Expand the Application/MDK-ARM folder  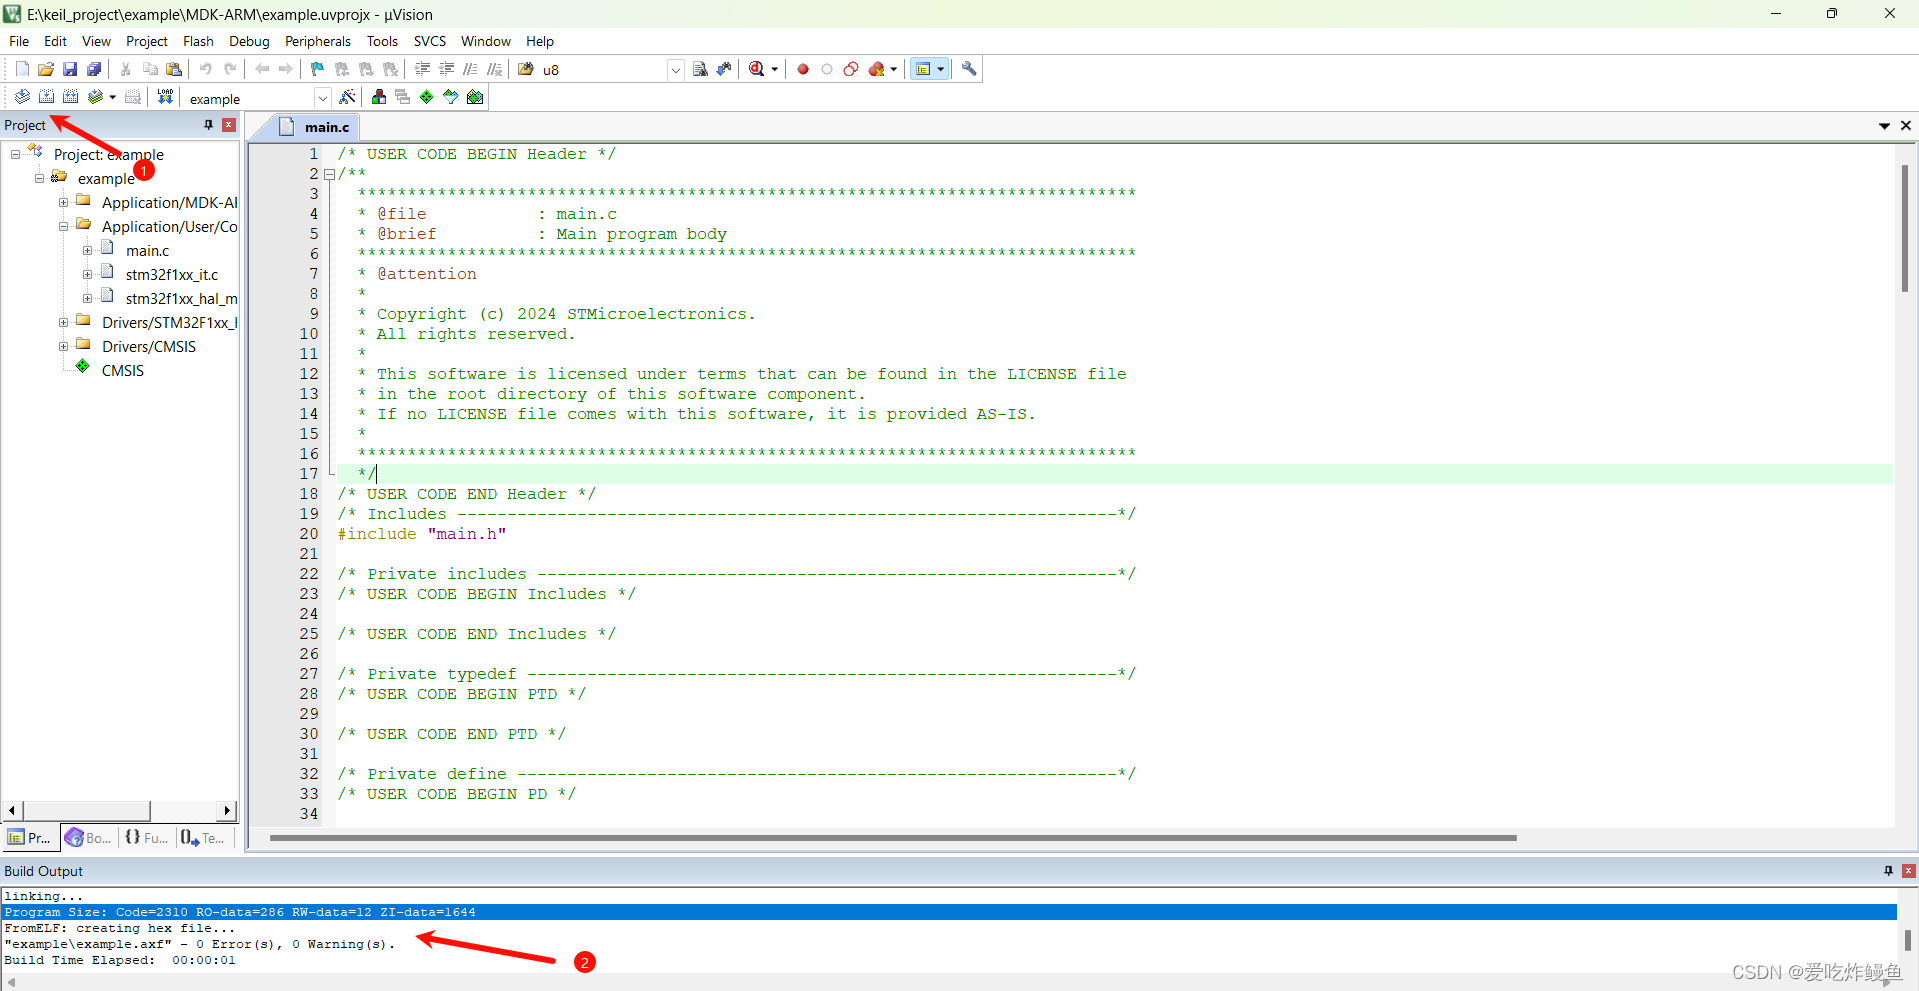point(63,202)
